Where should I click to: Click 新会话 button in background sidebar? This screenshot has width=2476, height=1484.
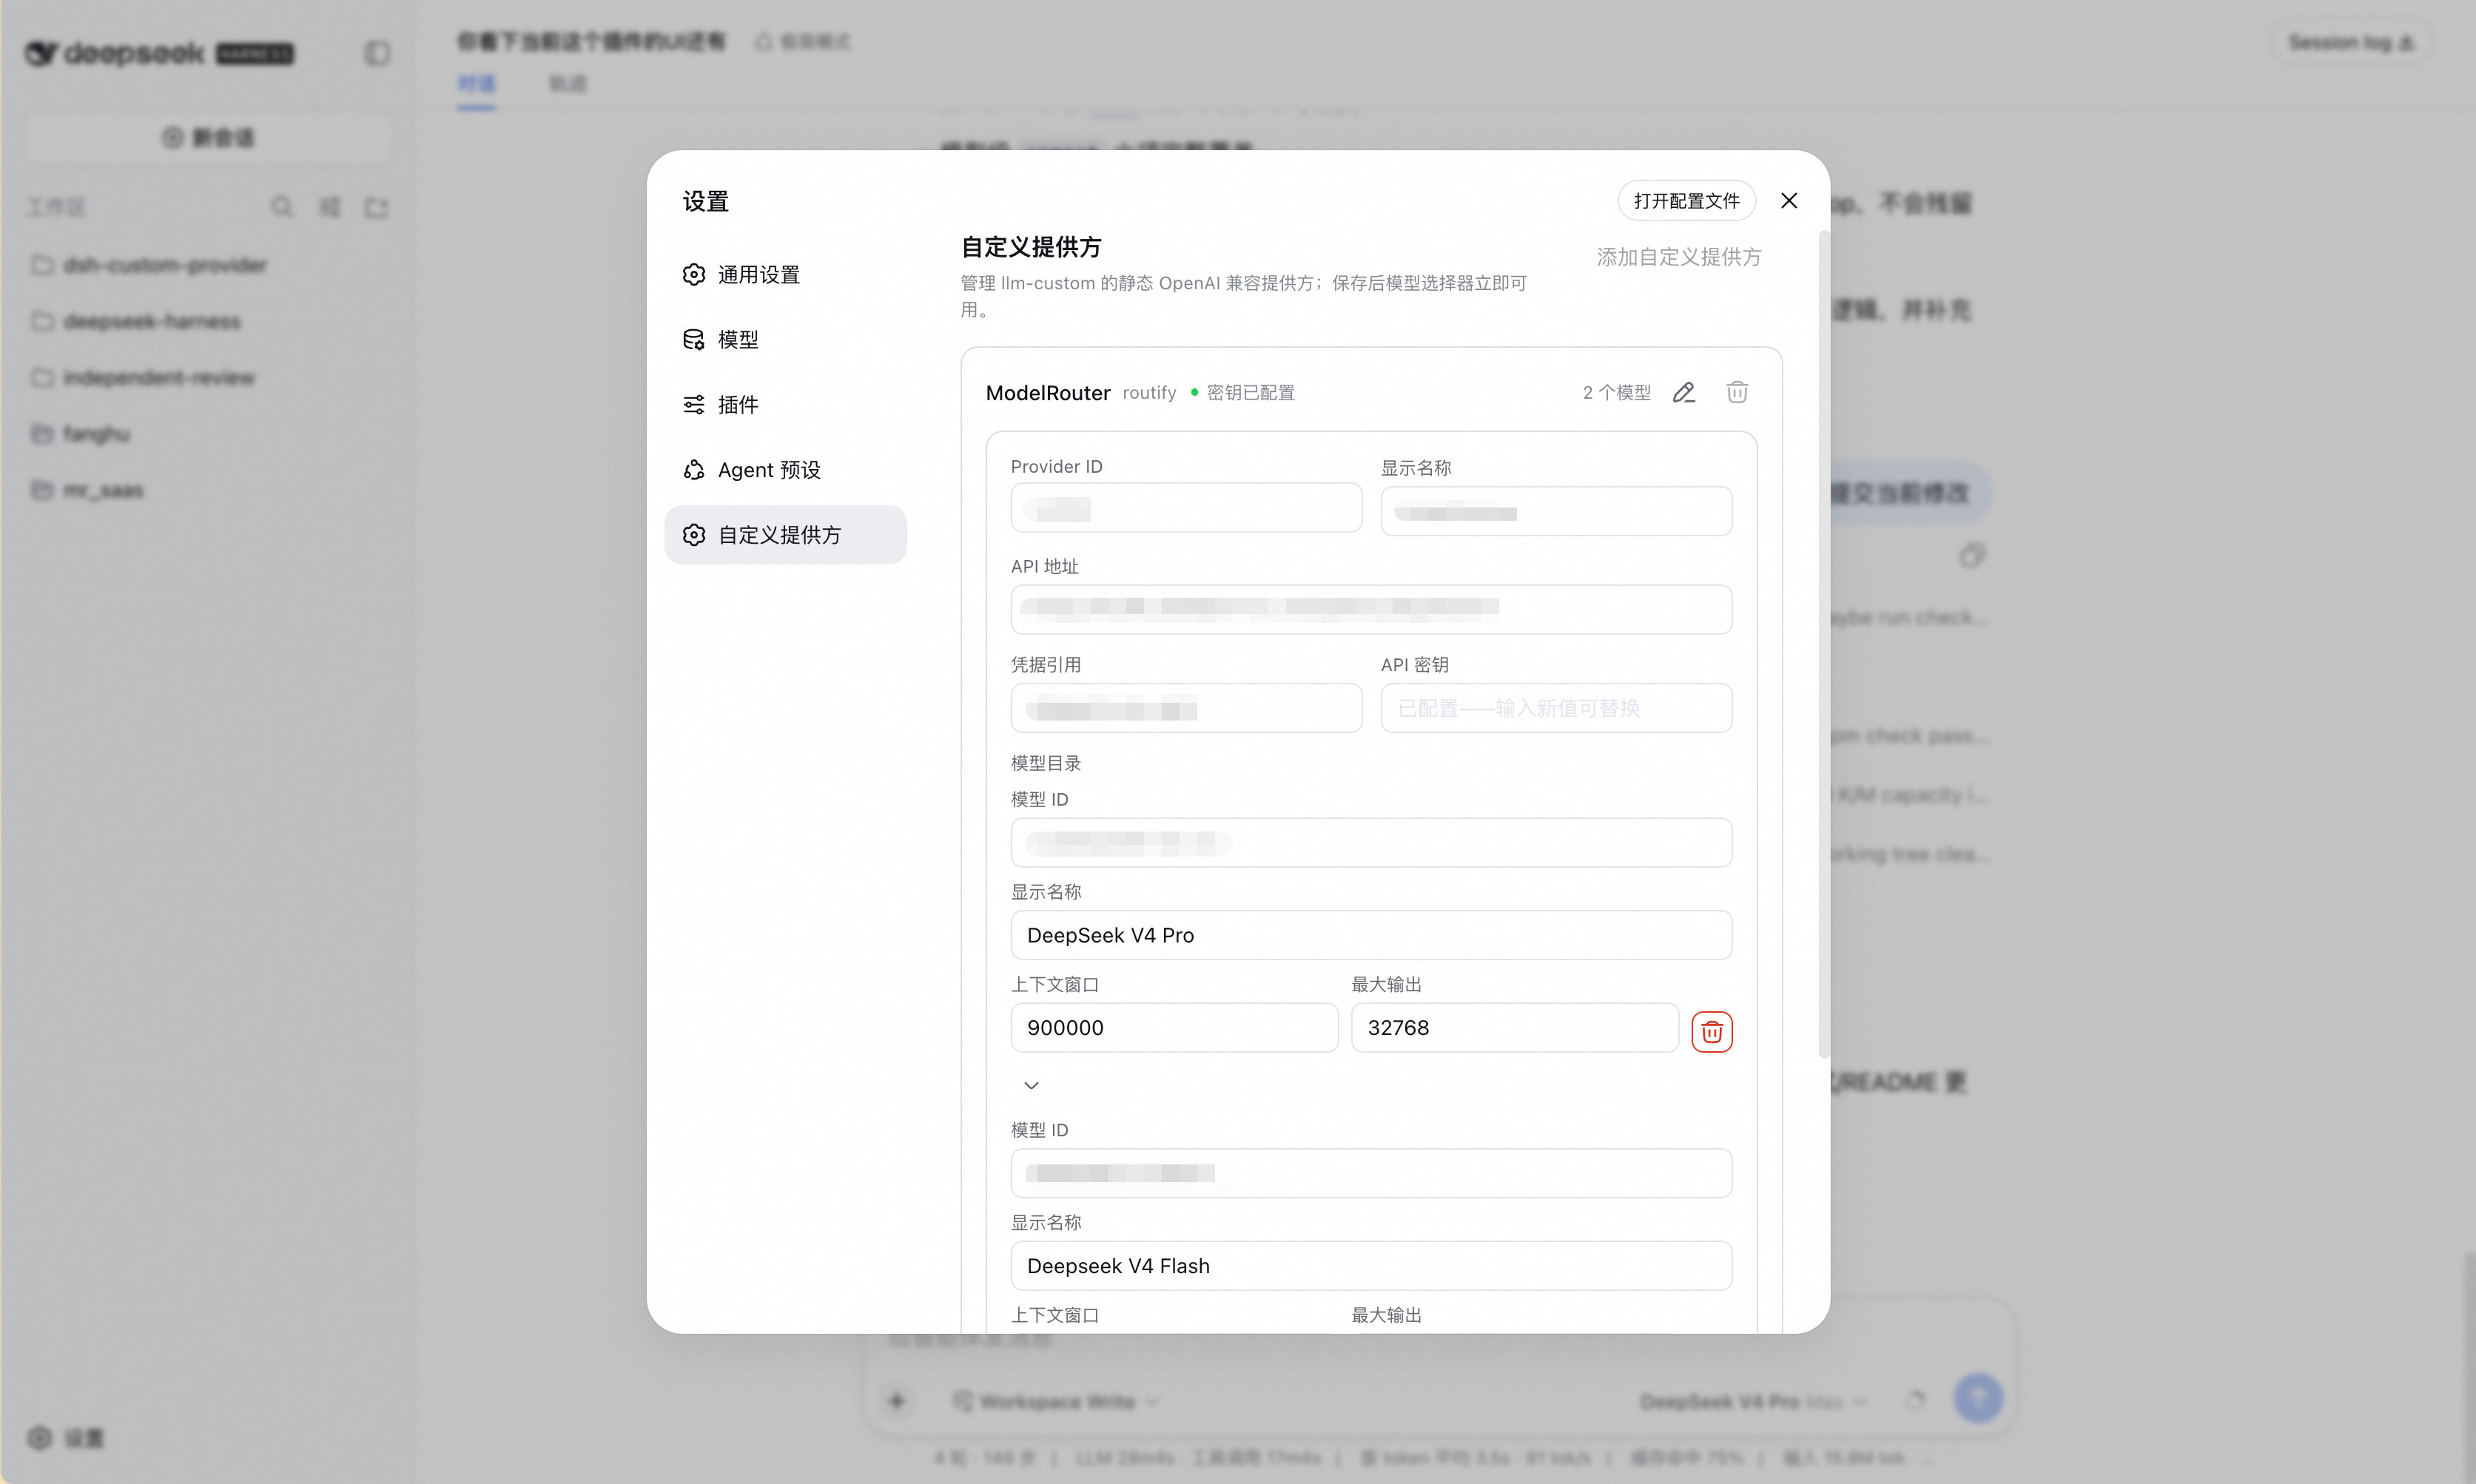pyautogui.click(x=208, y=137)
